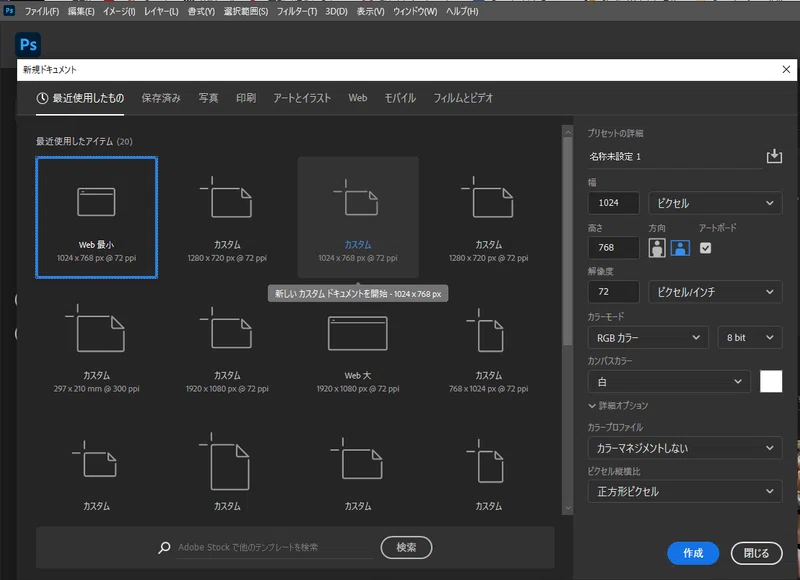This screenshot has height=580, width=800.
Task: Close the 新規ドキュメント dialog
Action: (x=786, y=69)
